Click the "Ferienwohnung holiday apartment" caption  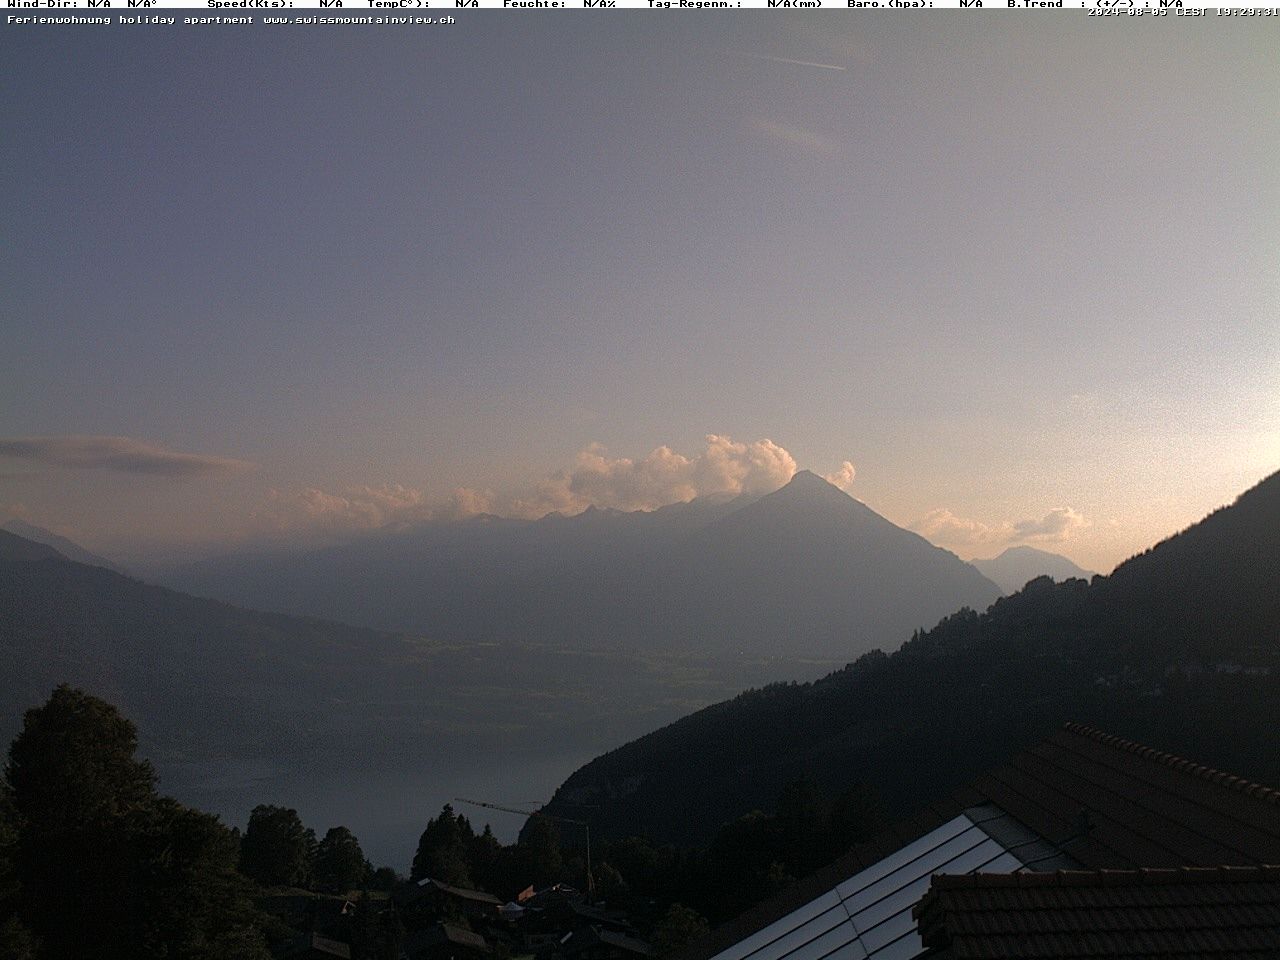click(x=130, y=20)
